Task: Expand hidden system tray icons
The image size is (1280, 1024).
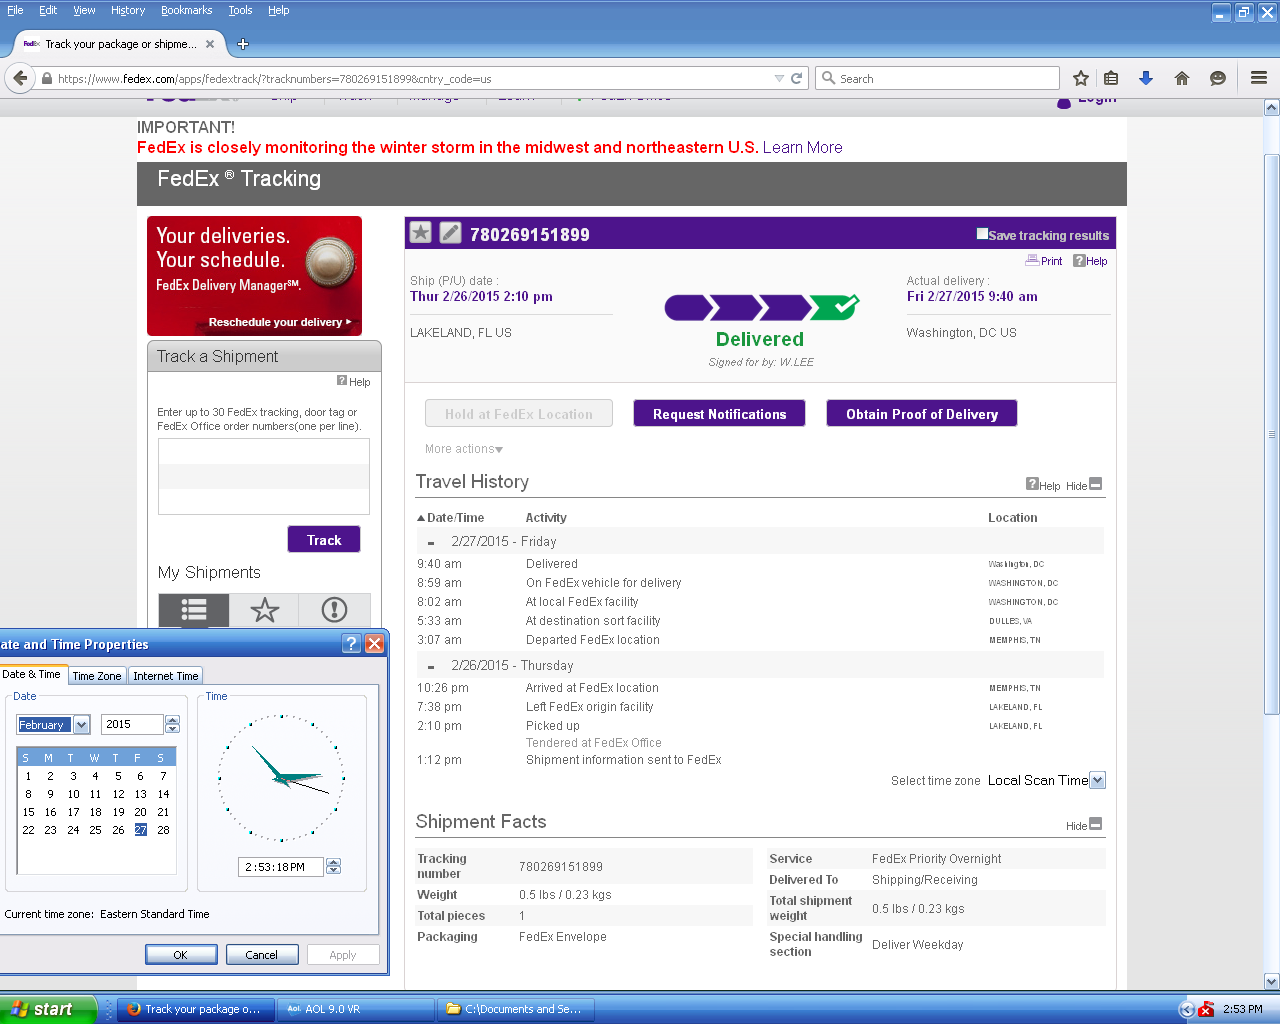Action: tap(1187, 1009)
